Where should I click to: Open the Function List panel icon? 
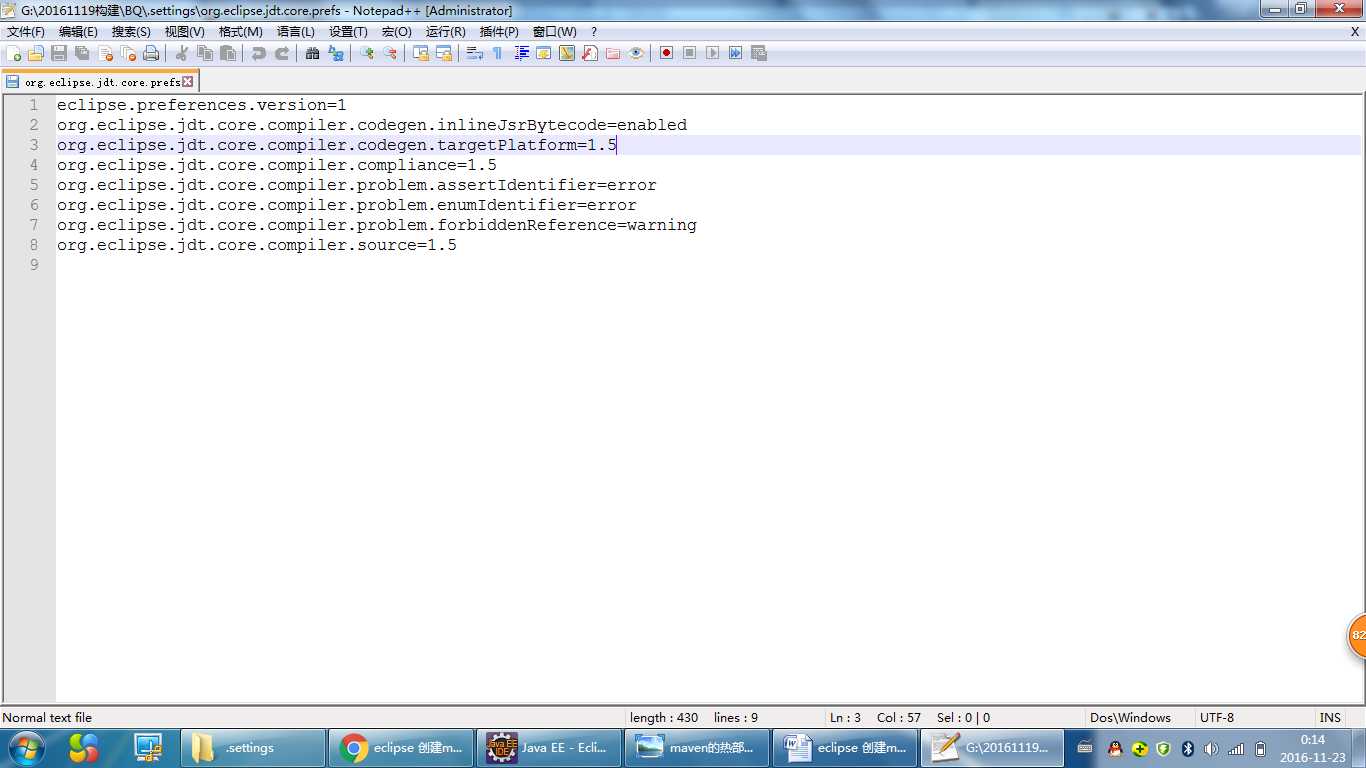click(590, 53)
